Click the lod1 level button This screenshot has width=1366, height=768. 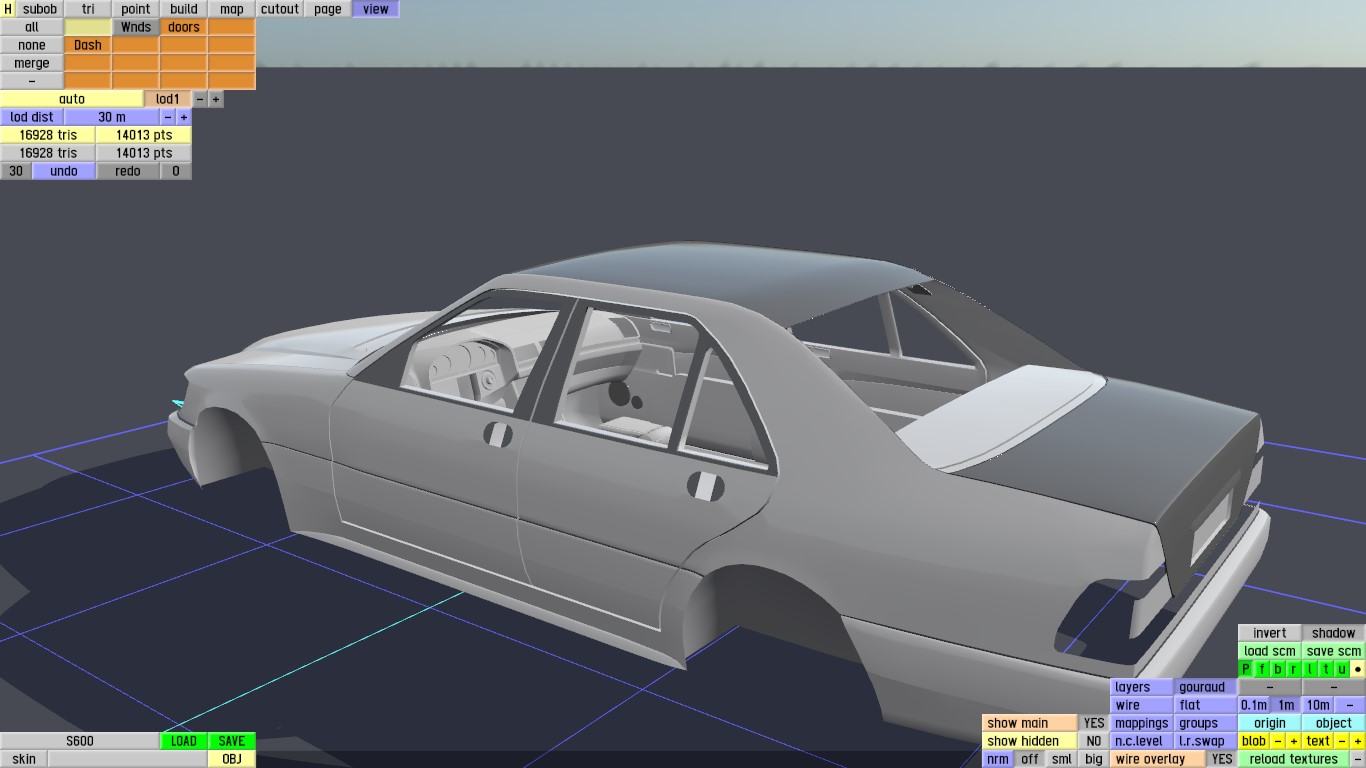(168, 99)
